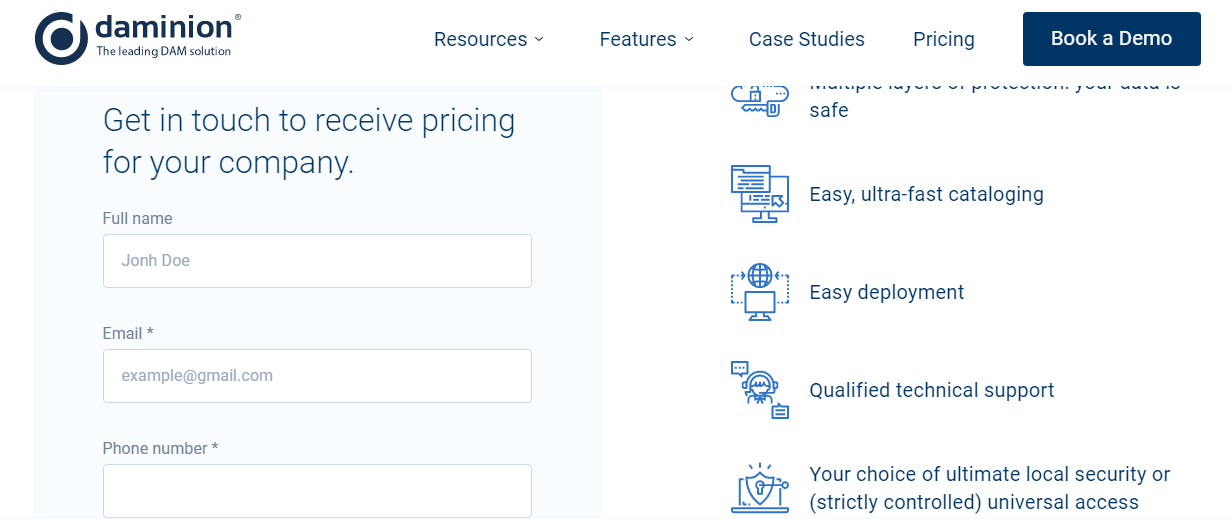This screenshot has height=519, width=1232.
Task: Focus the Email input field
Action: coord(317,376)
